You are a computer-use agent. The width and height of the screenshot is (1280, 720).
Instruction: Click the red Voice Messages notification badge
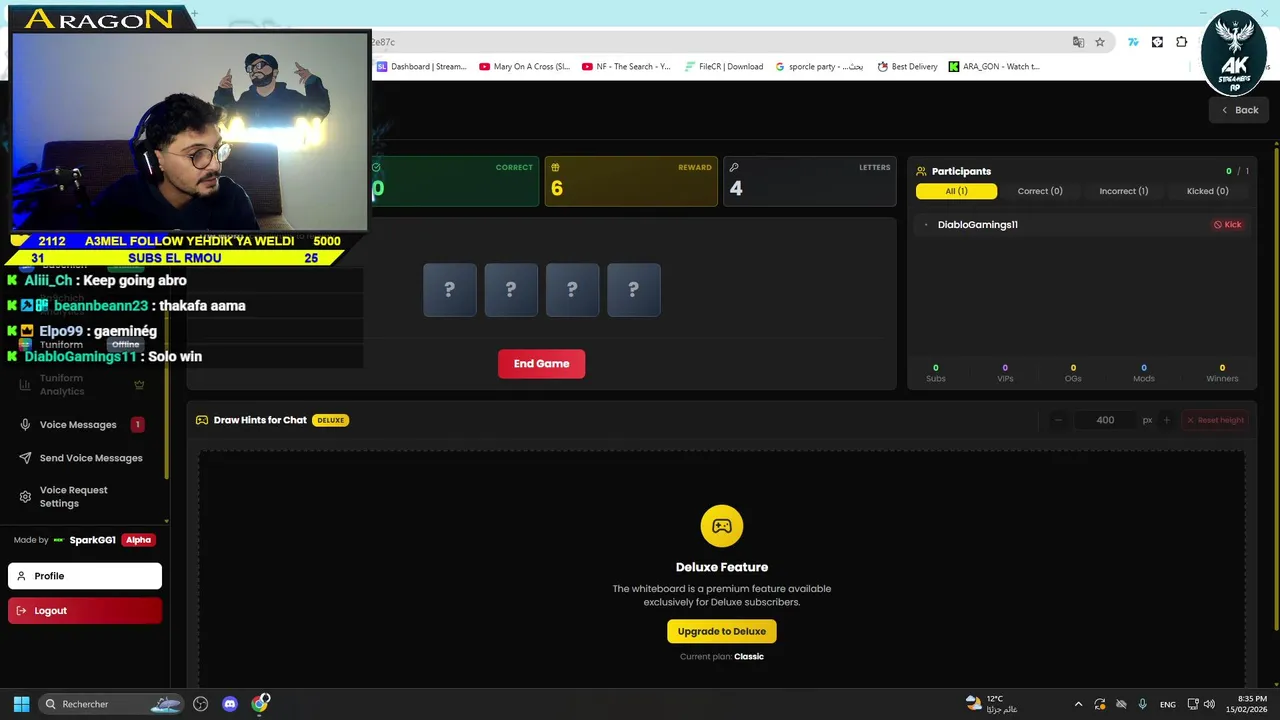[x=137, y=425]
